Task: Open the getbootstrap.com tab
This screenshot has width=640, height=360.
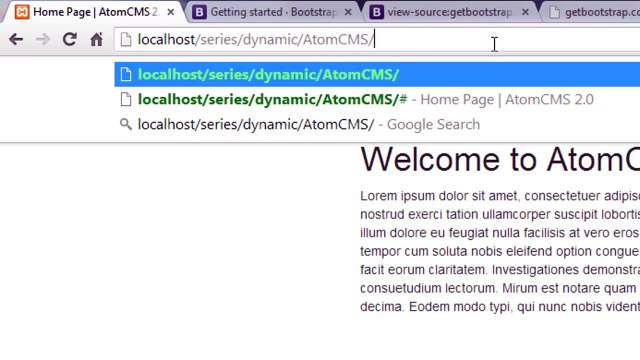Action: tap(592, 12)
